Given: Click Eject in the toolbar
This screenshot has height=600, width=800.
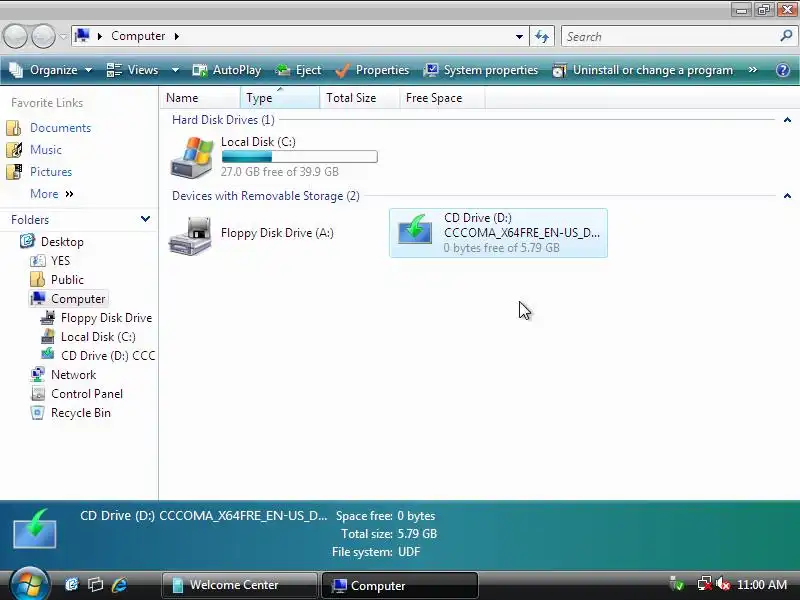Looking at the screenshot, I should click(298, 70).
